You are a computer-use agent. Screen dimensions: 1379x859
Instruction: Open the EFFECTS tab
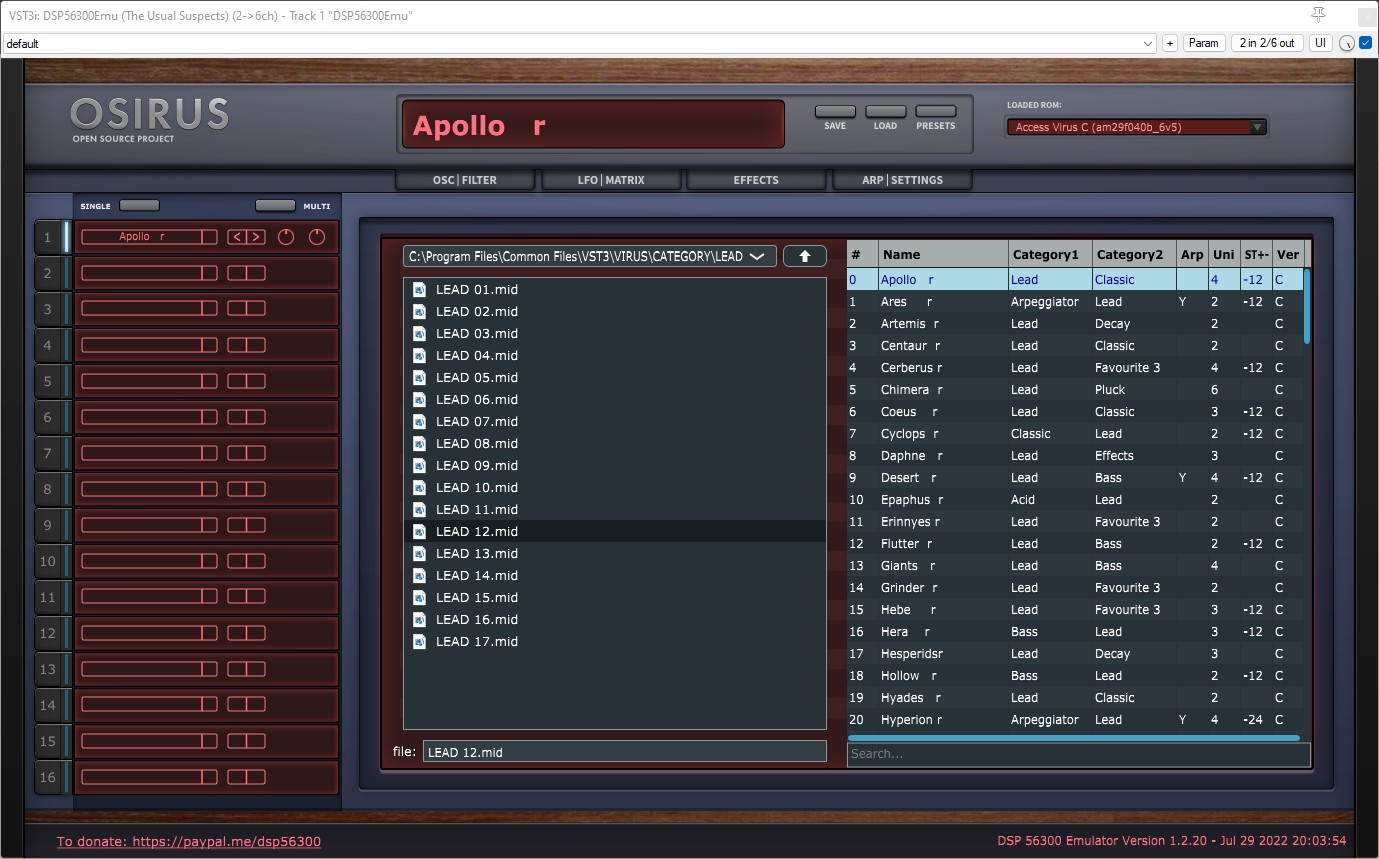[756, 180]
